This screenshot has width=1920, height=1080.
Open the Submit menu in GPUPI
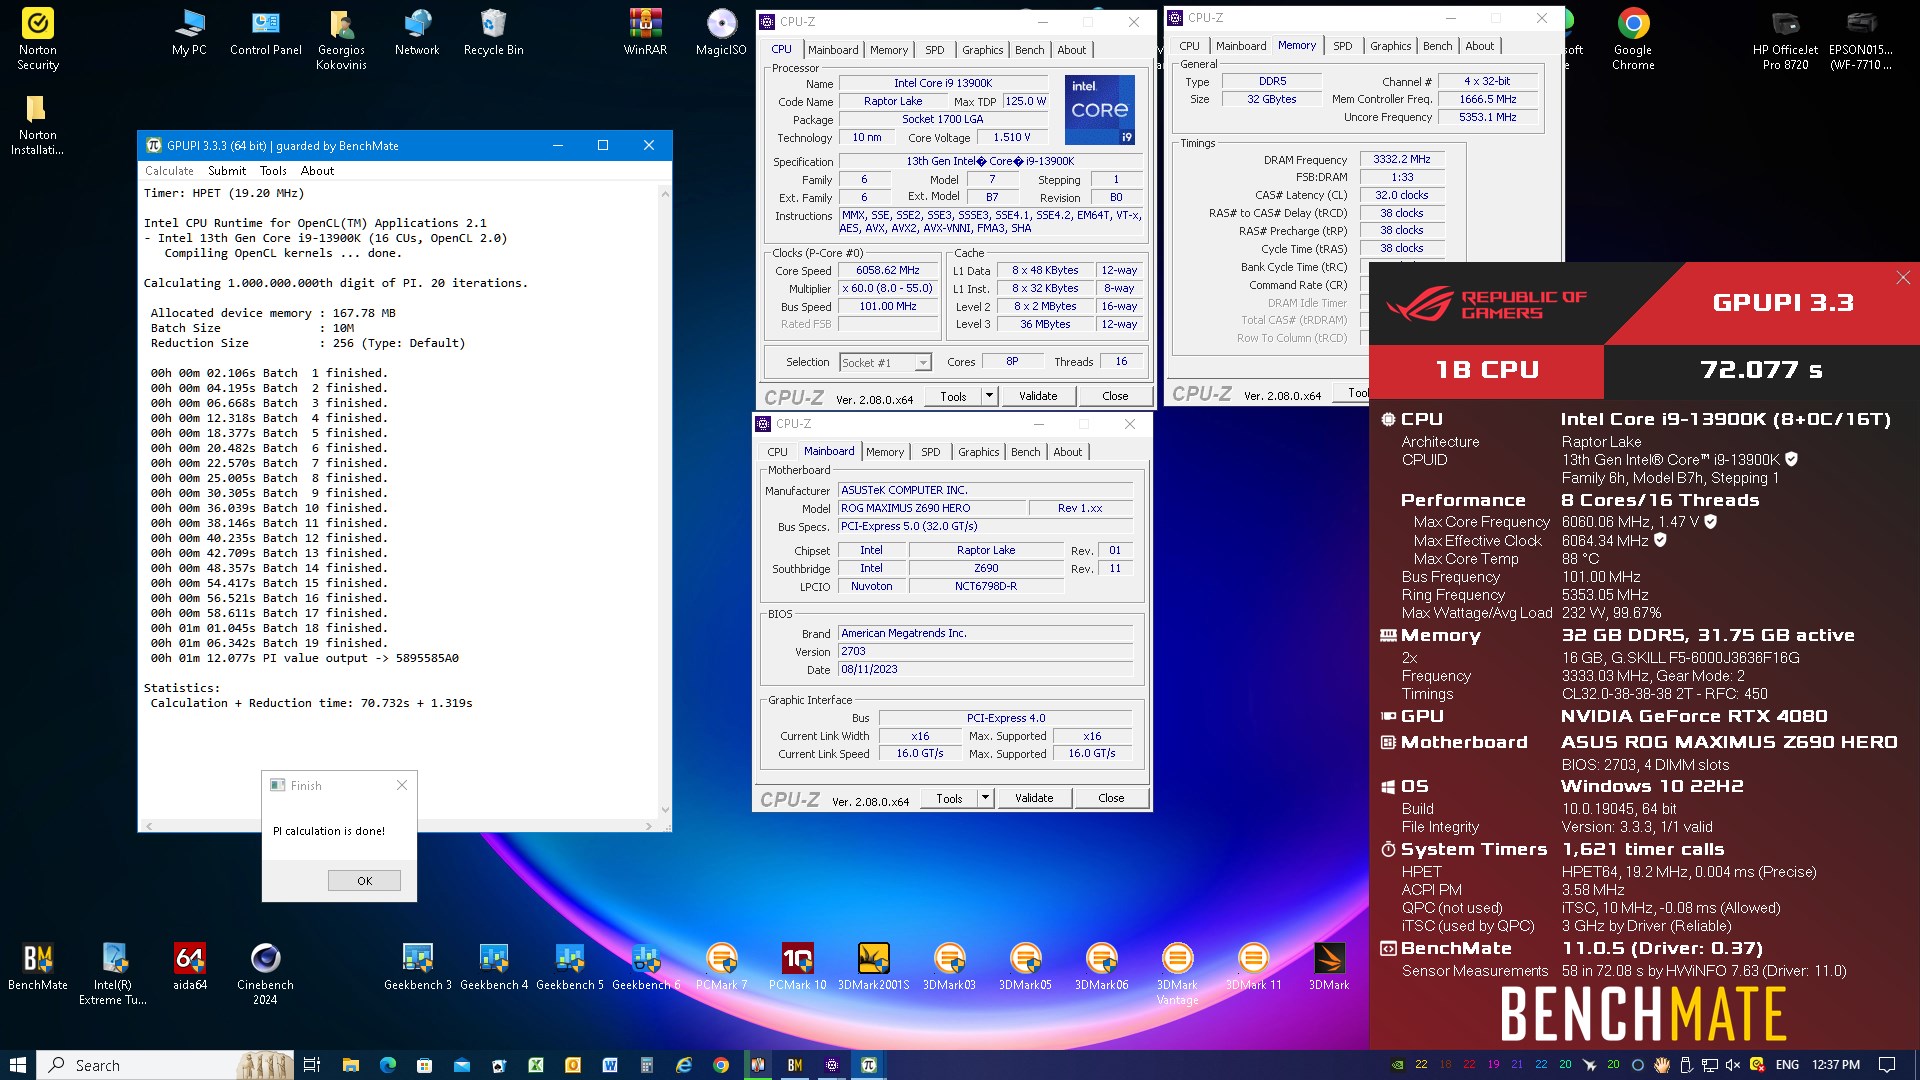coord(227,171)
